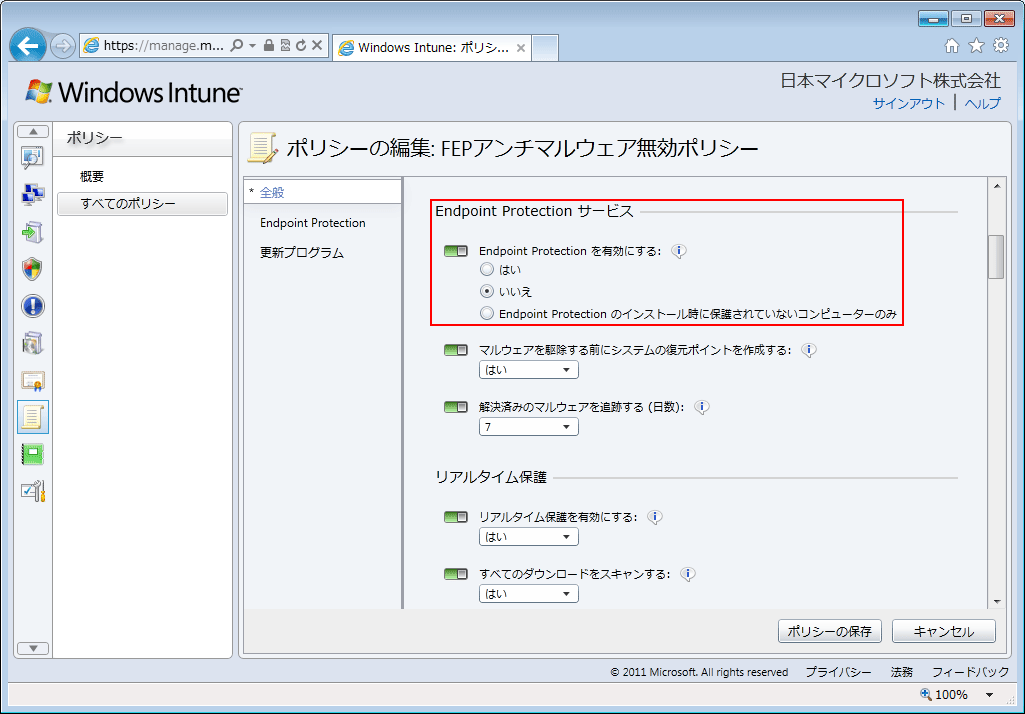The height and width of the screenshot is (714, 1025).
Task: Toggle switch for 解決済みのマルウェアを追跡する
Action: pyautogui.click(x=456, y=407)
